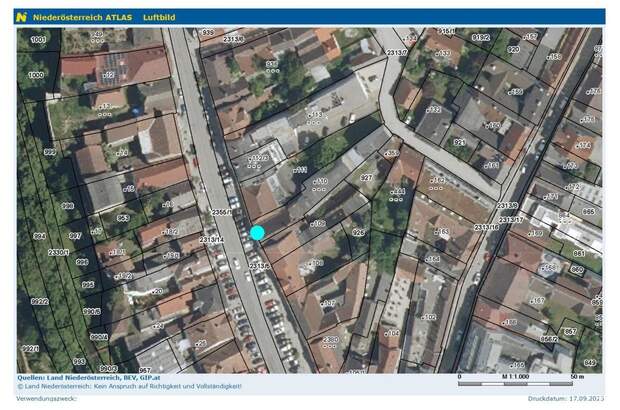Click the copyright disclaimer text
This screenshot has height=410, width=620.
130,386
